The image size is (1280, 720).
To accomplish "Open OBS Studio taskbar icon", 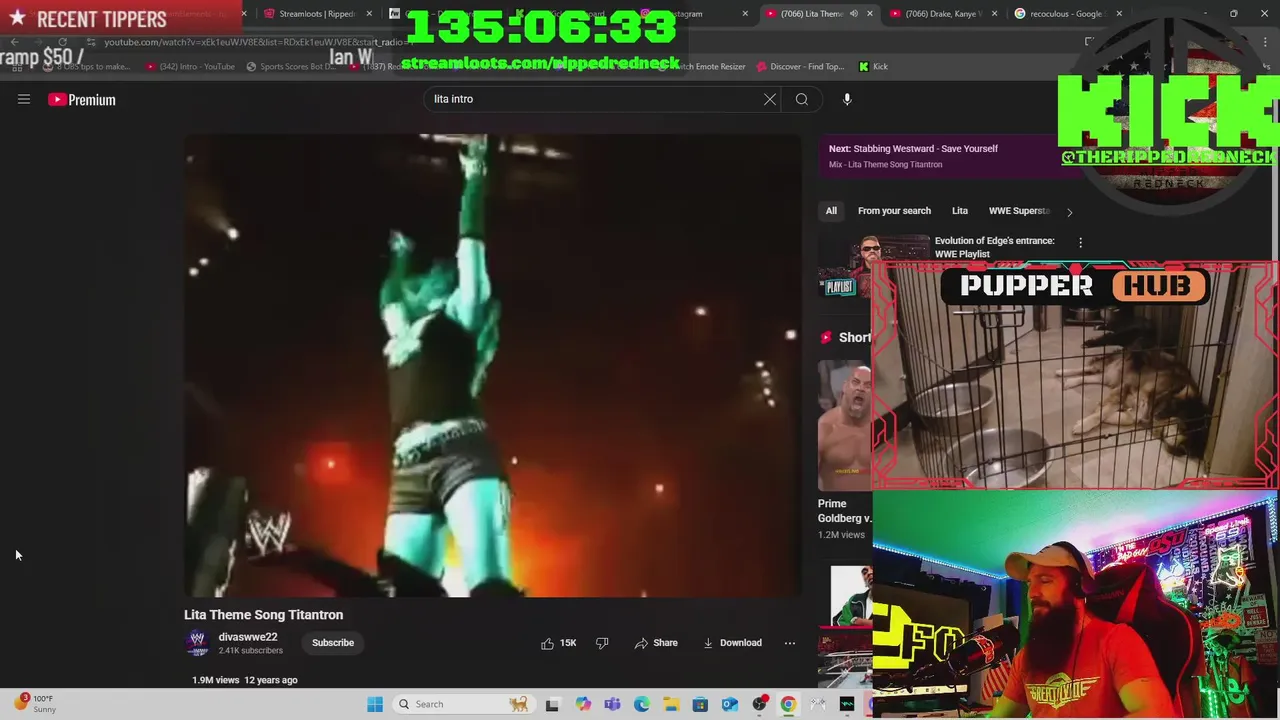I will pos(760,704).
